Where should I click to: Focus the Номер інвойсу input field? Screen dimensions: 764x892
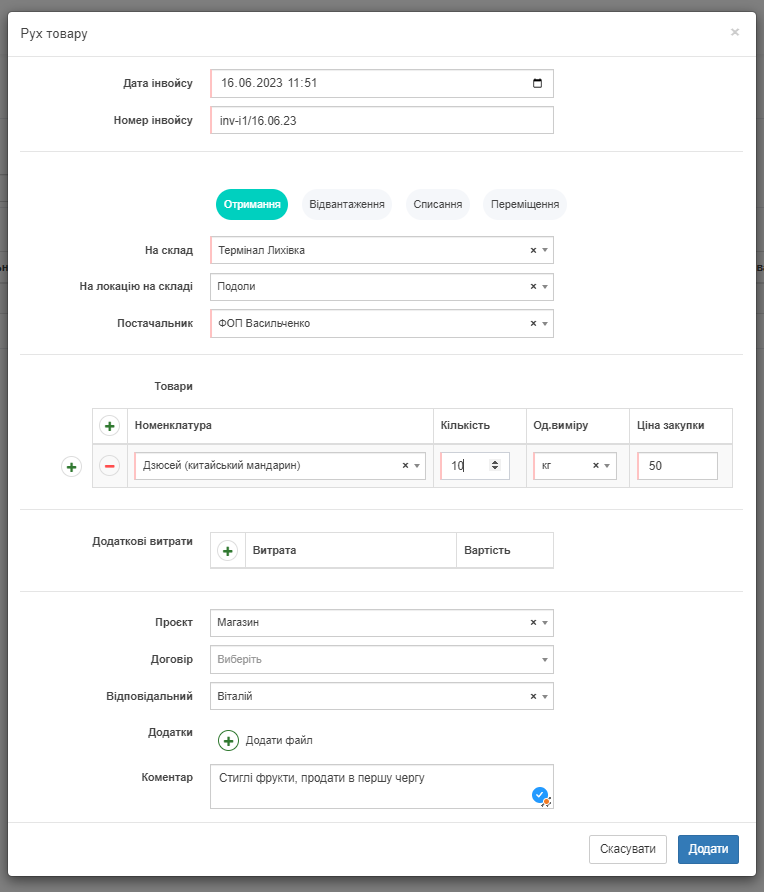pos(382,120)
